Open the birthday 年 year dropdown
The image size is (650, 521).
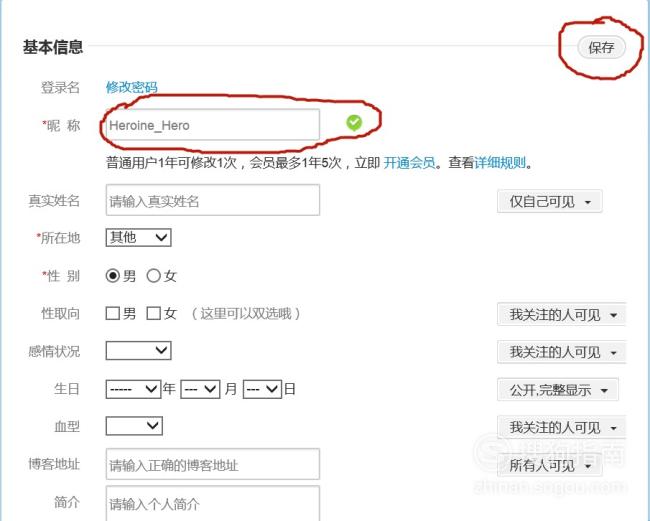coord(133,390)
